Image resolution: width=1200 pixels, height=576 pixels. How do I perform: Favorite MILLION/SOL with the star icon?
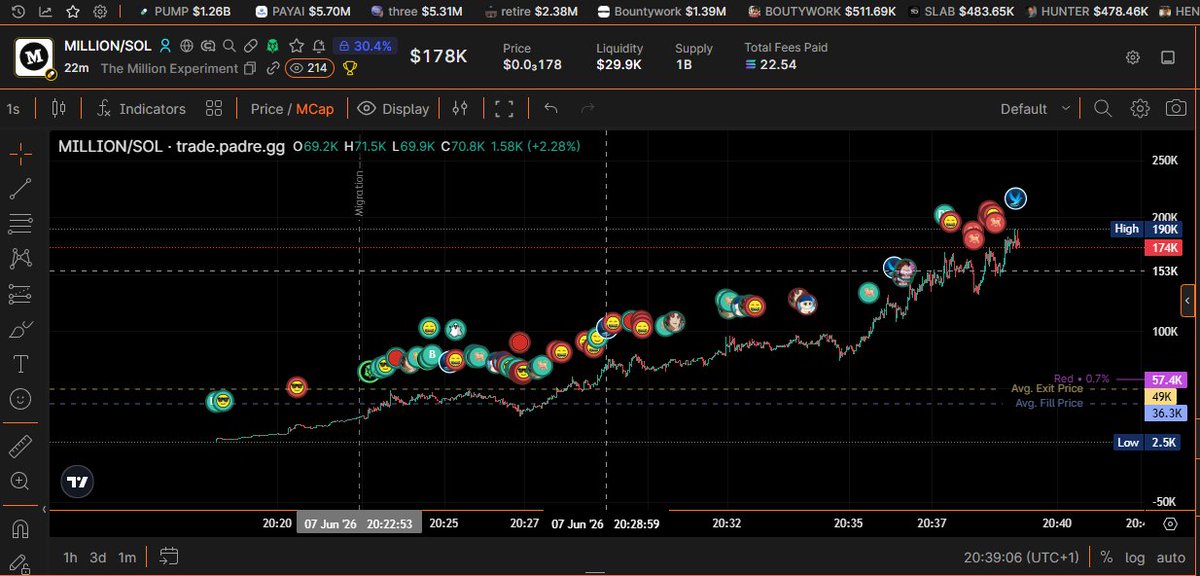click(x=294, y=46)
